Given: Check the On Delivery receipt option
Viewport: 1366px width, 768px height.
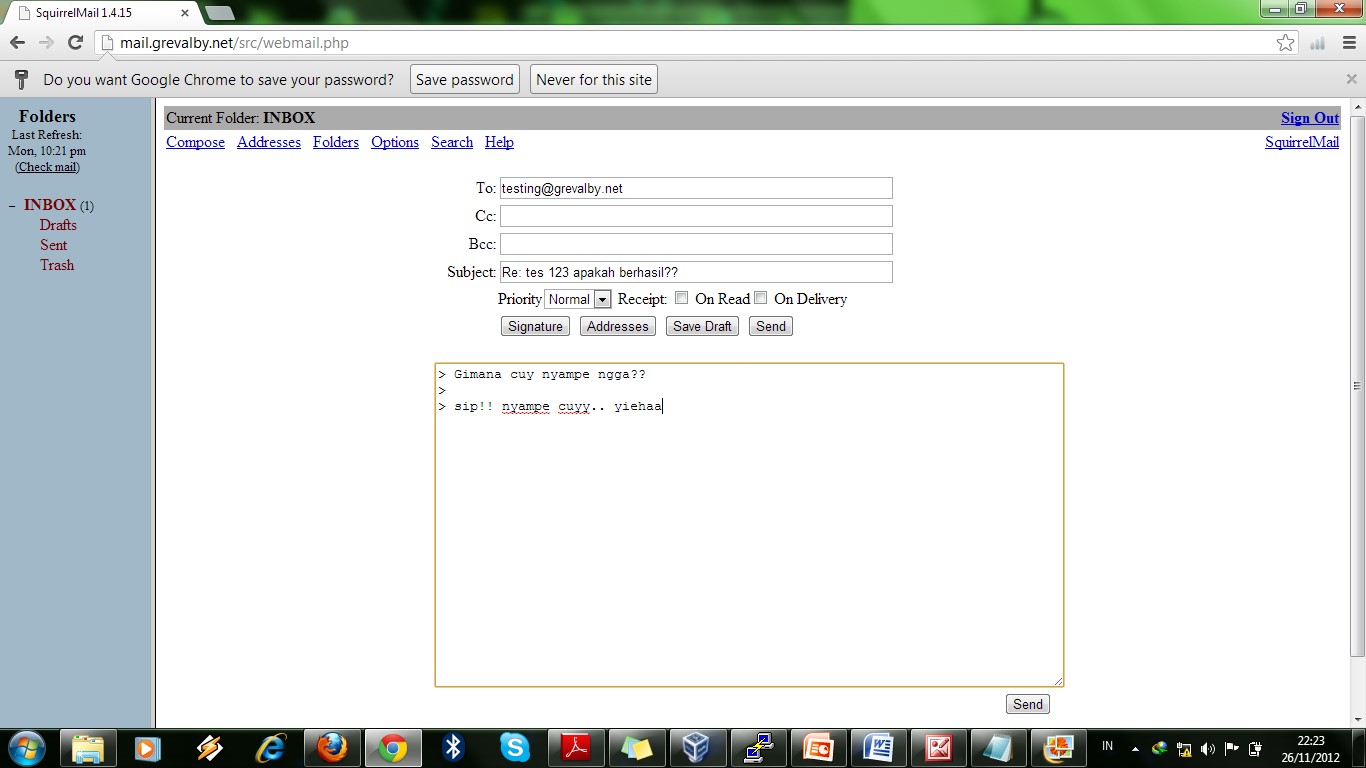Looking at the screenshot, I should point(761,297).
